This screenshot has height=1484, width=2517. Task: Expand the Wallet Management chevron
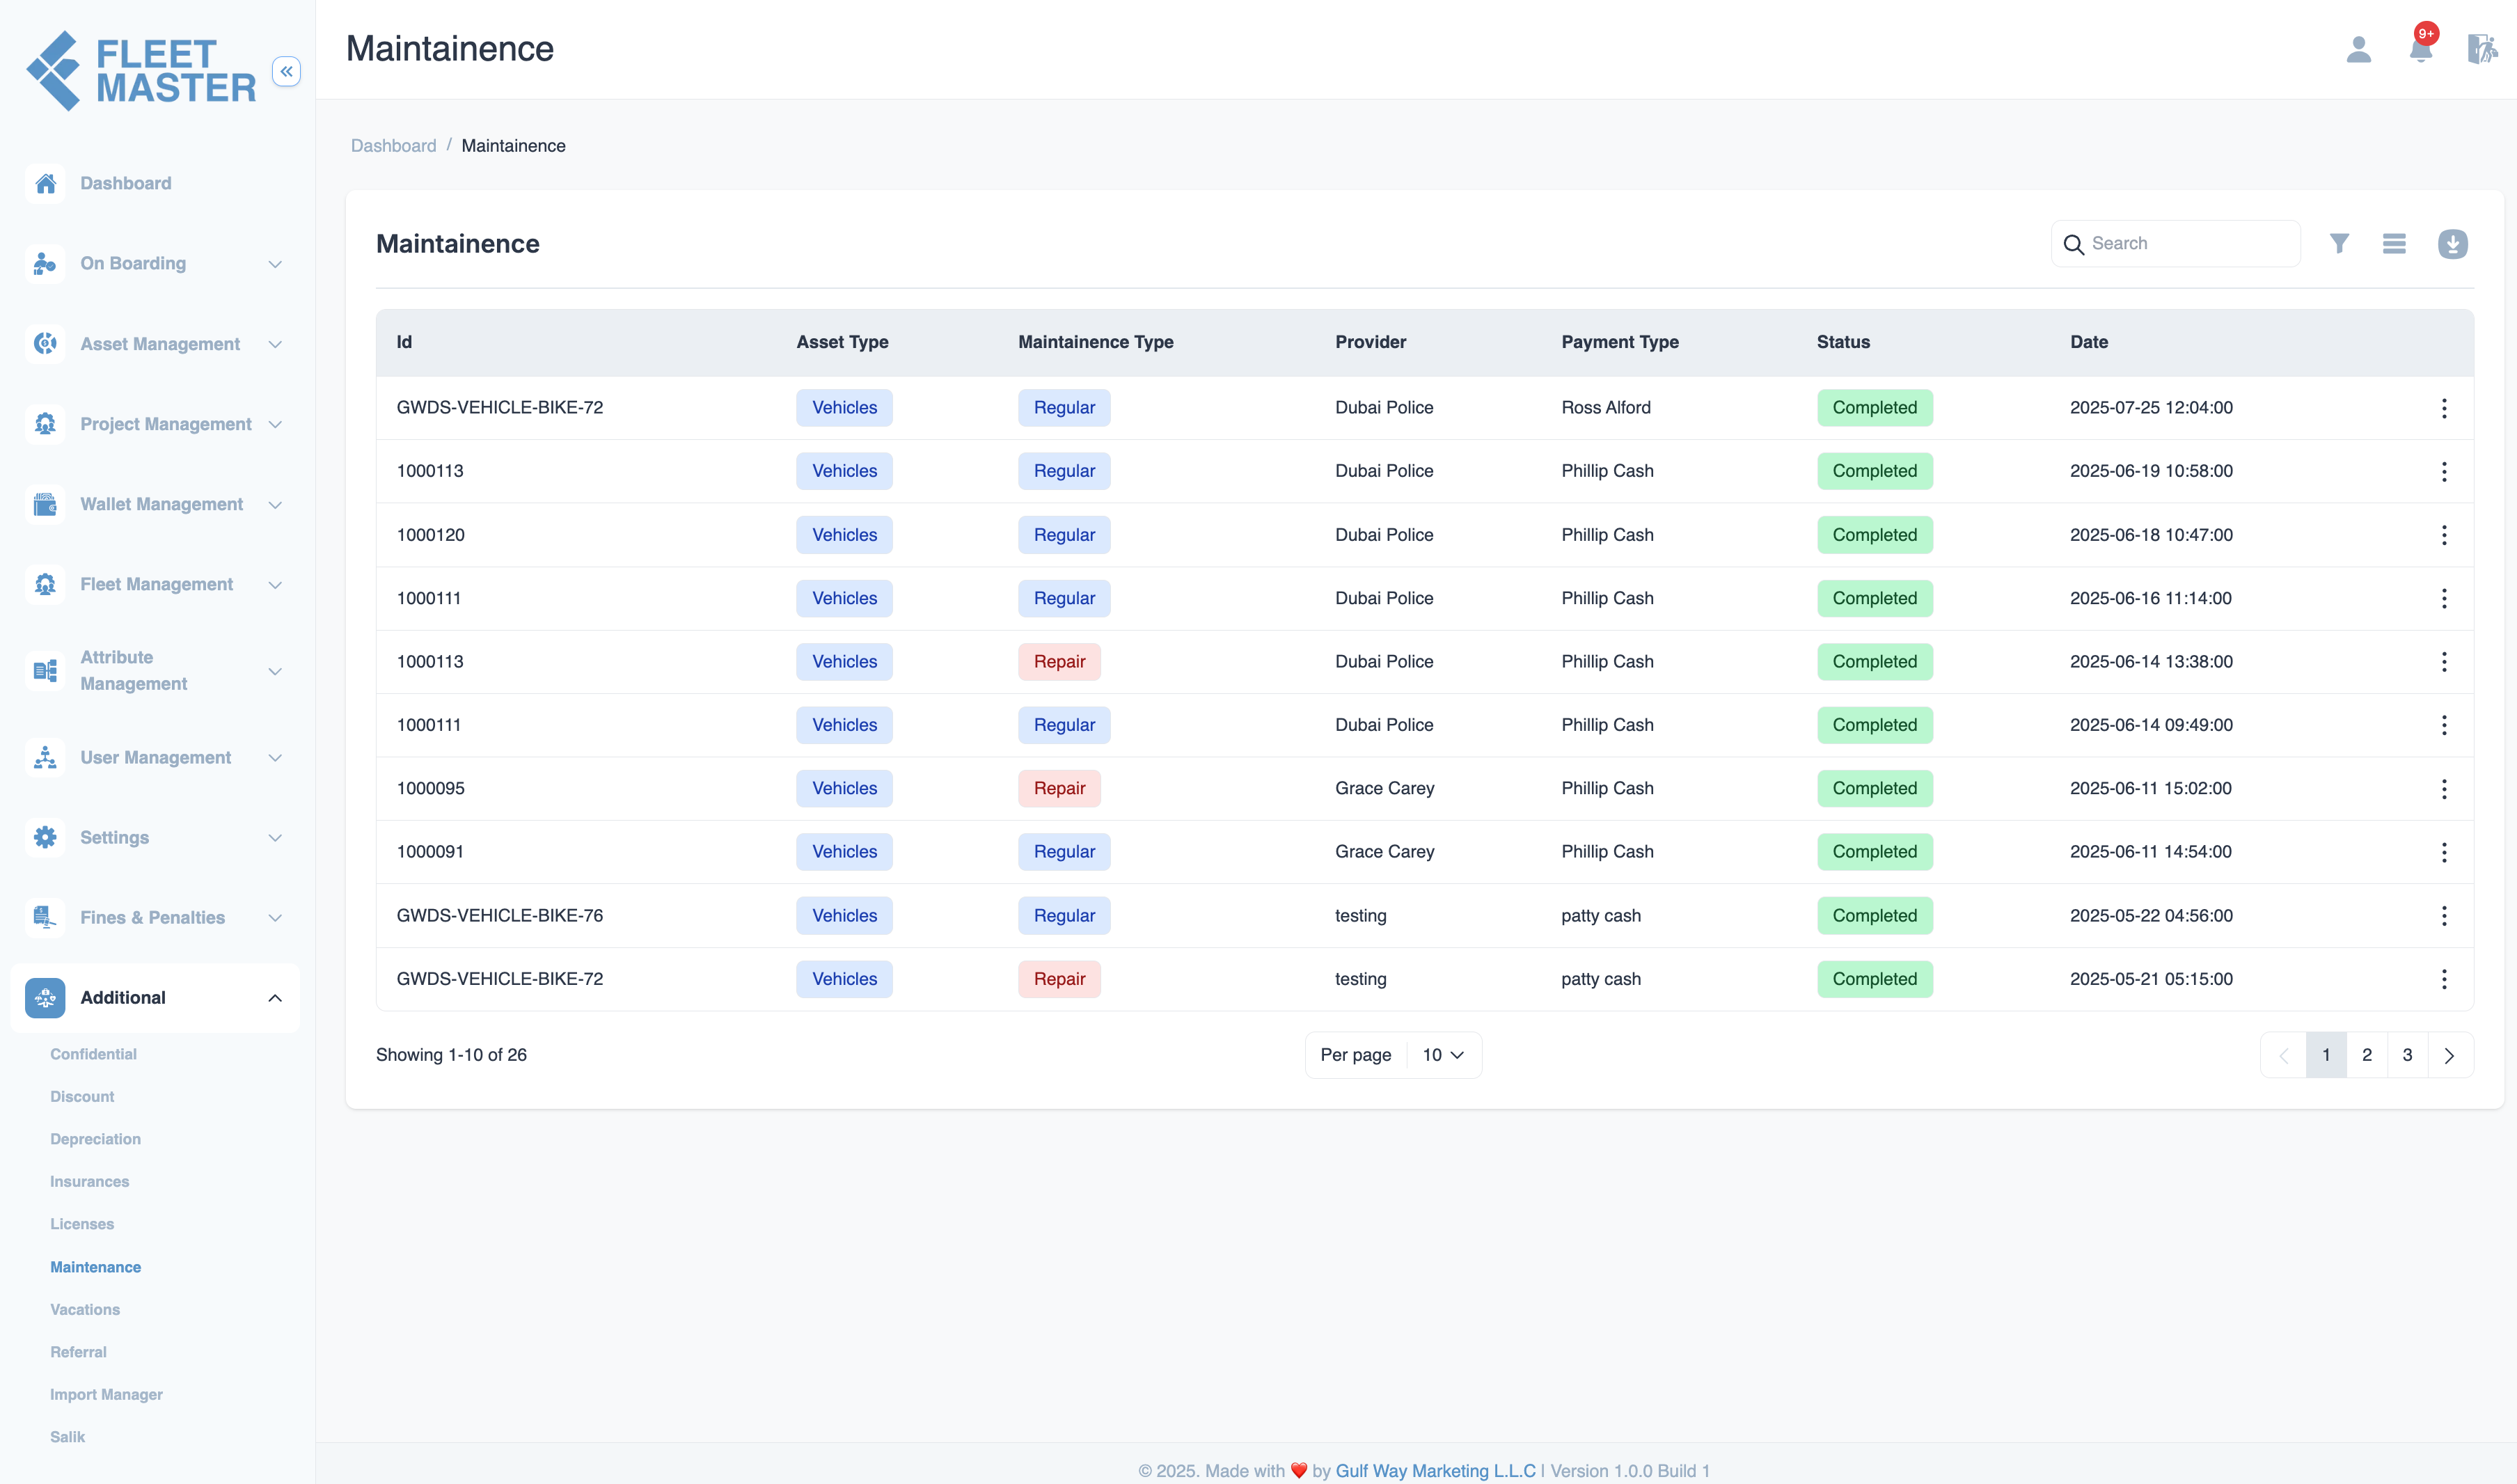pos(275,505)
